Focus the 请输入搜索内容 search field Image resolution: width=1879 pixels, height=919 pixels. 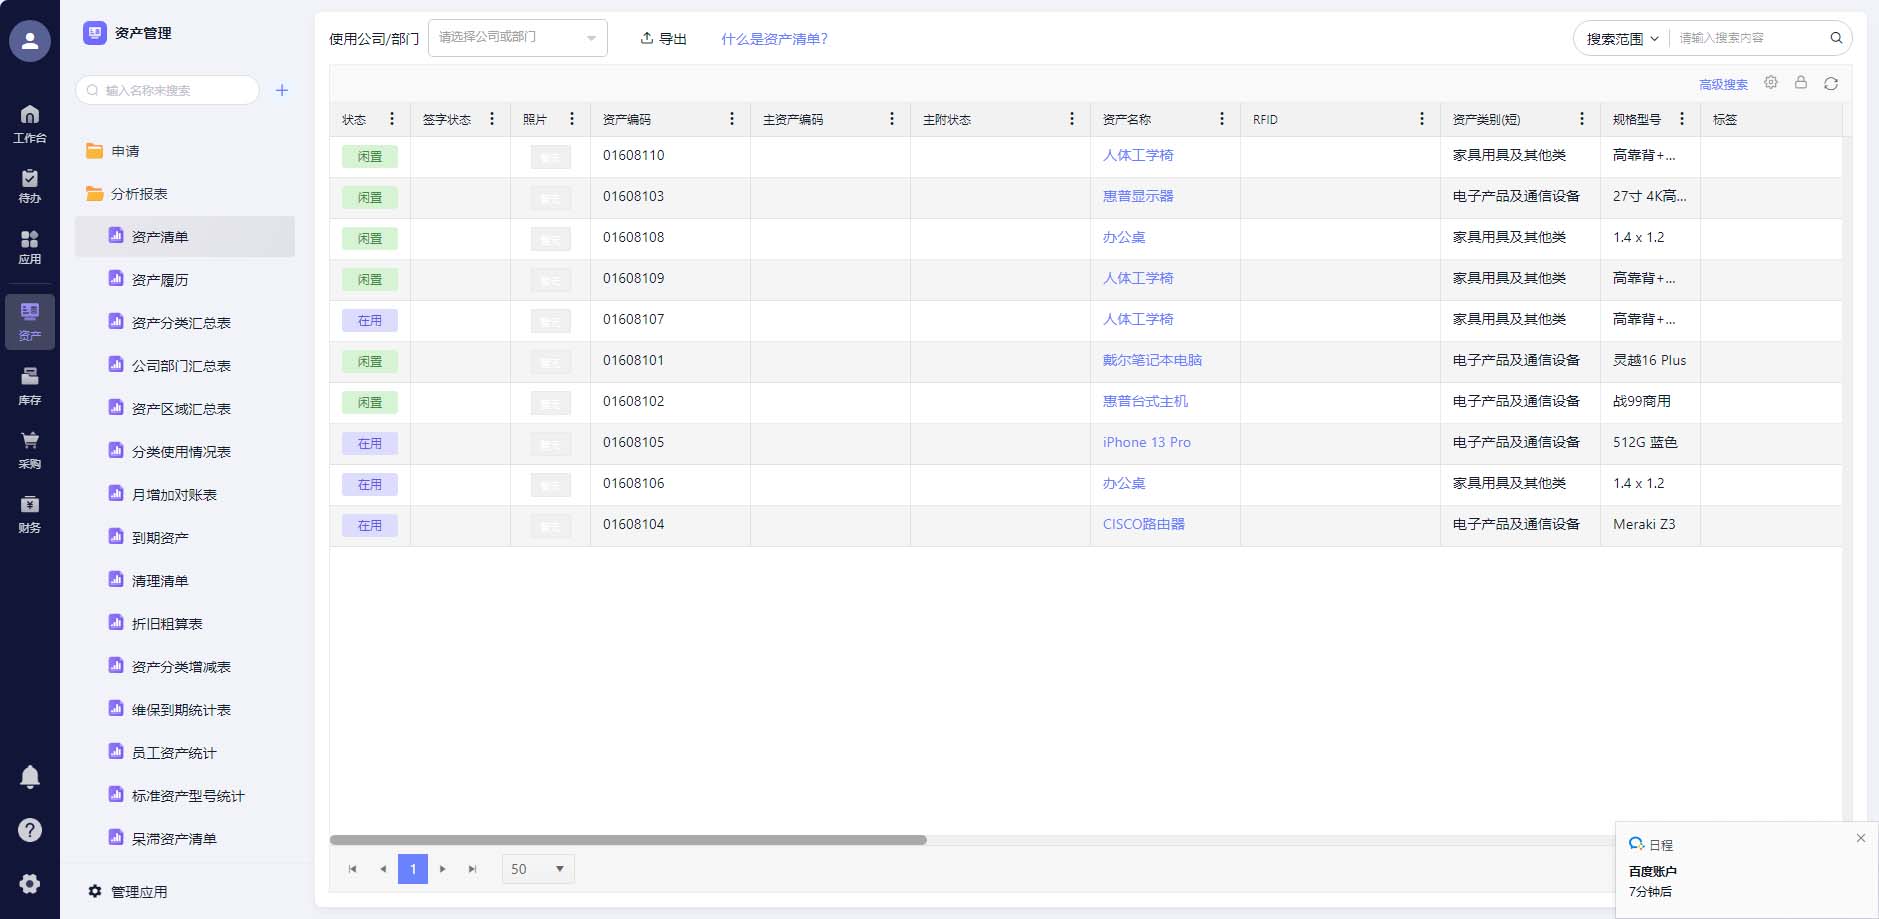1748,38
